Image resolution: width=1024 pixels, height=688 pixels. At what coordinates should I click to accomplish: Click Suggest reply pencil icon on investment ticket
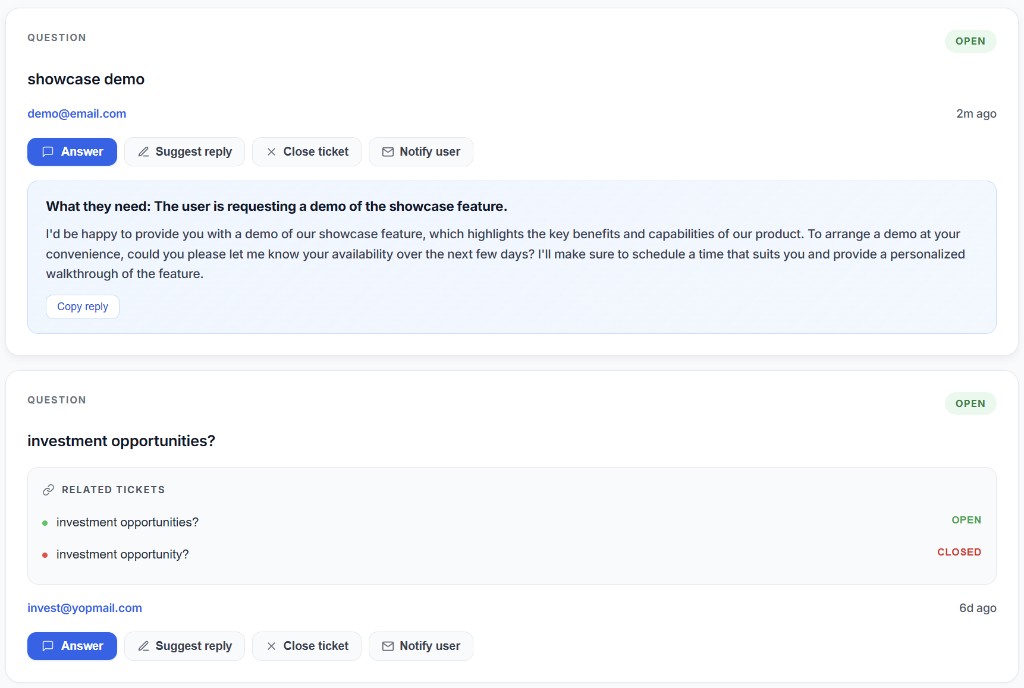click(x=144, y=646)
